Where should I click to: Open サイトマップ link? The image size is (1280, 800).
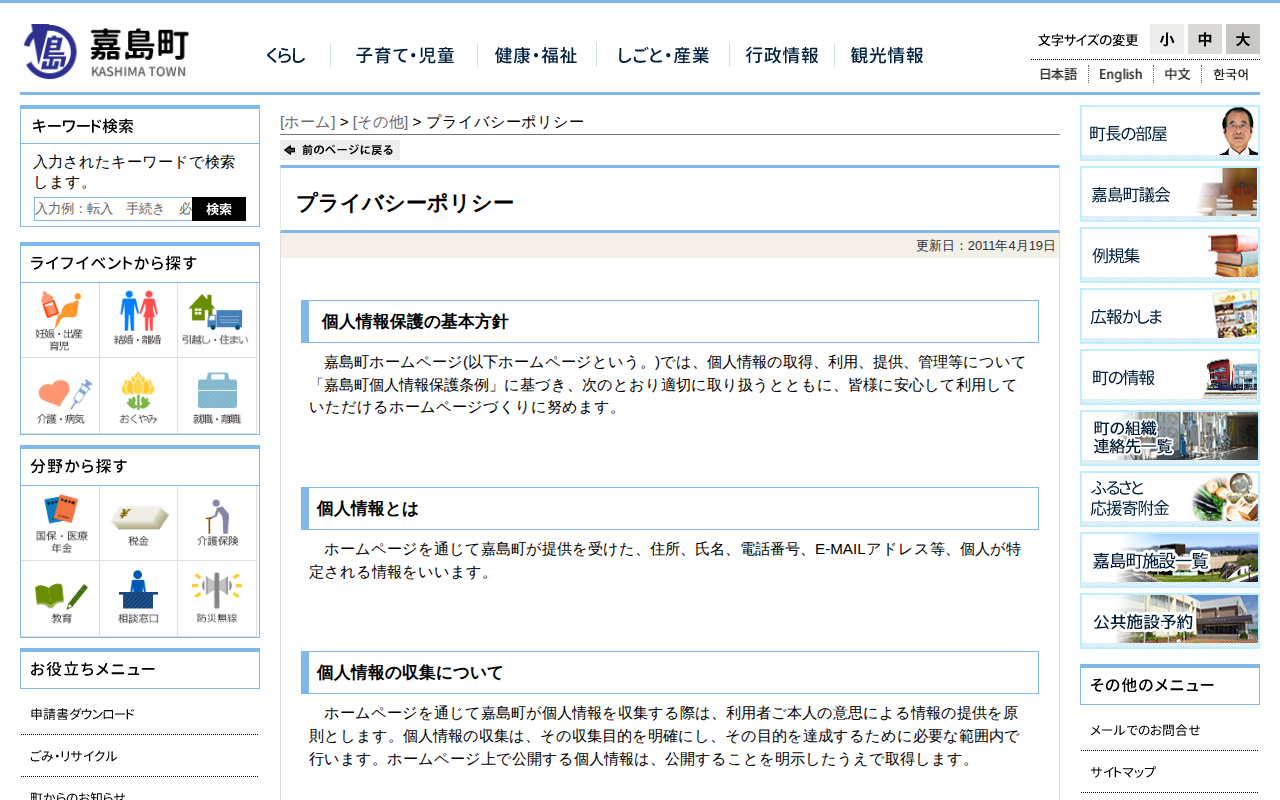[x=1123, y=772]
